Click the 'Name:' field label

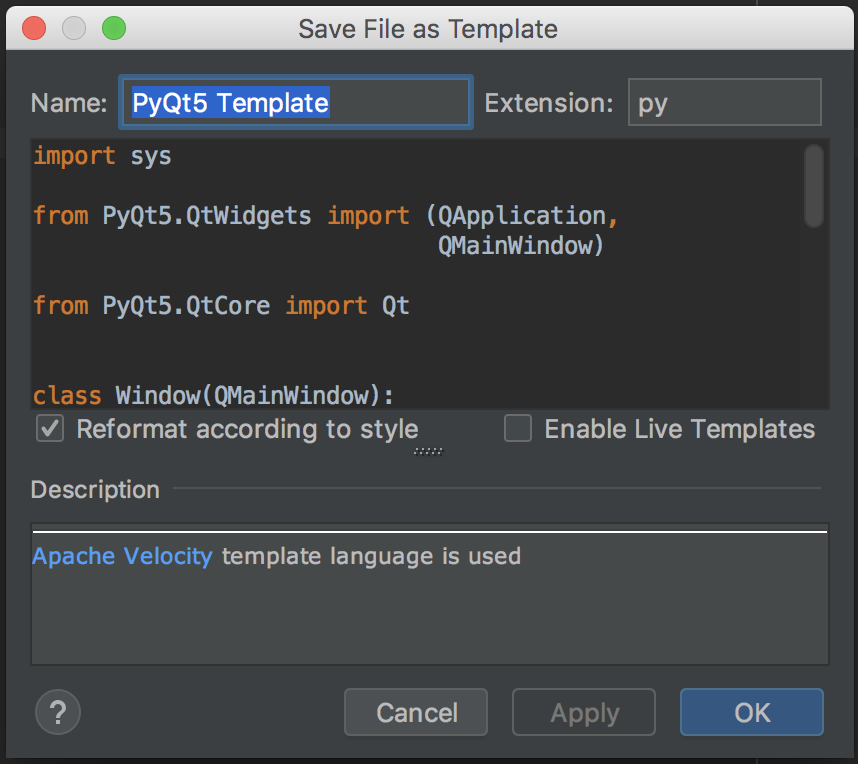(x=69, y=103)
